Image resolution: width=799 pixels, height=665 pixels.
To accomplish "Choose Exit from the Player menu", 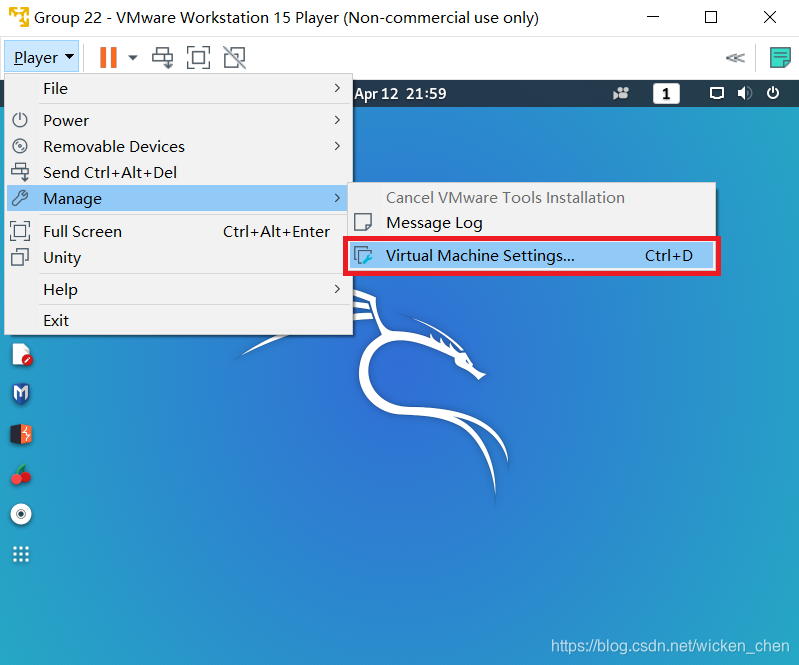I will click(178, 321).
